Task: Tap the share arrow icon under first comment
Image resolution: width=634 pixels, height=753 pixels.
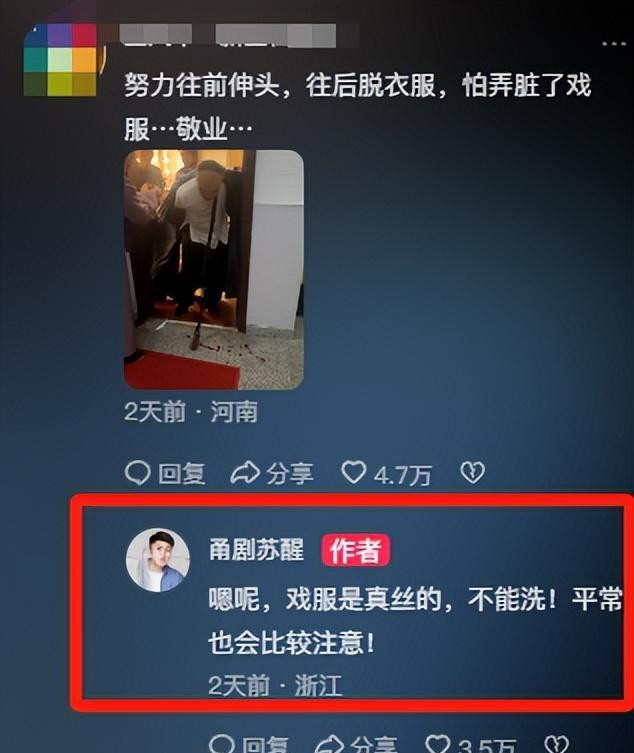Action: [245, 474]
